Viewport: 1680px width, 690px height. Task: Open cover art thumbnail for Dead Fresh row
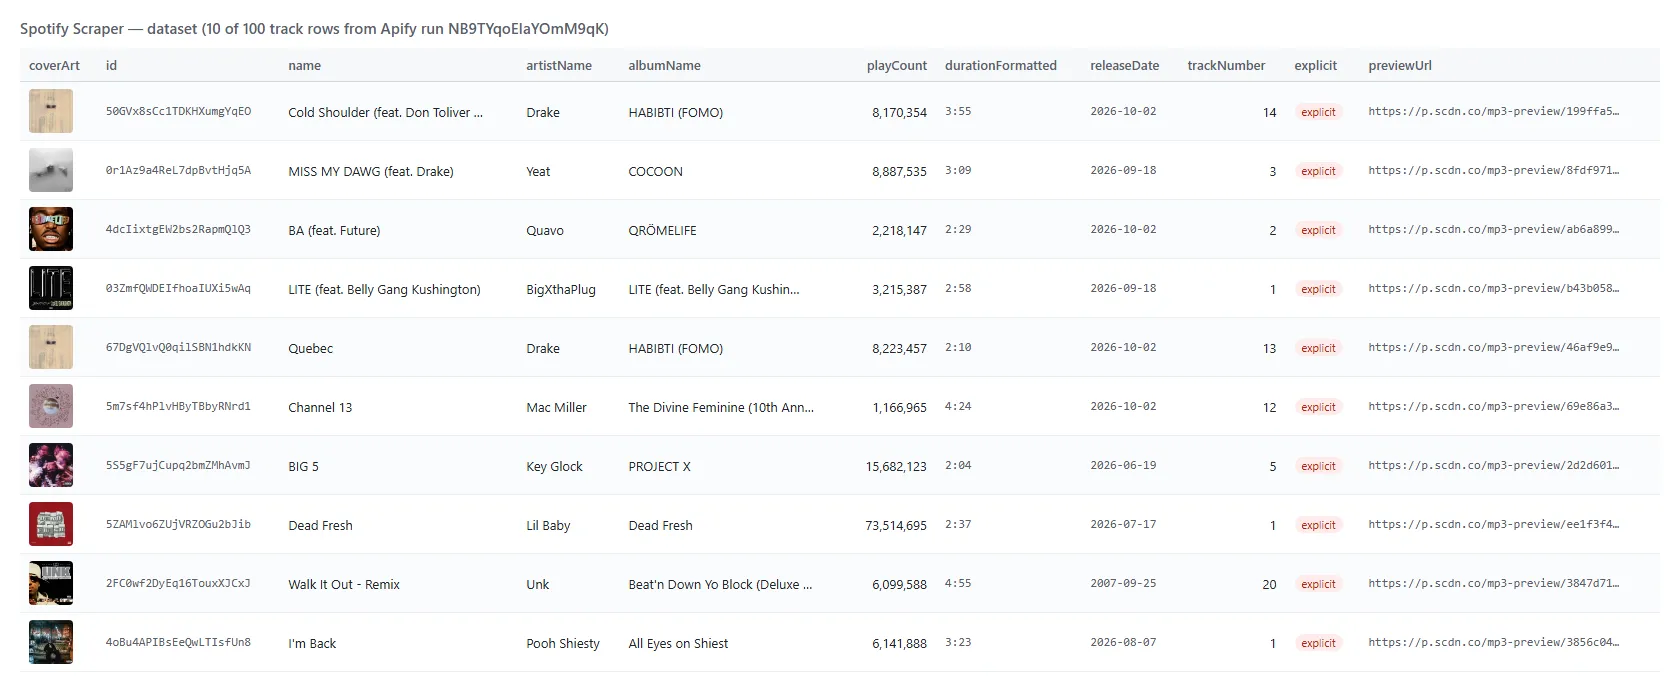51,524
